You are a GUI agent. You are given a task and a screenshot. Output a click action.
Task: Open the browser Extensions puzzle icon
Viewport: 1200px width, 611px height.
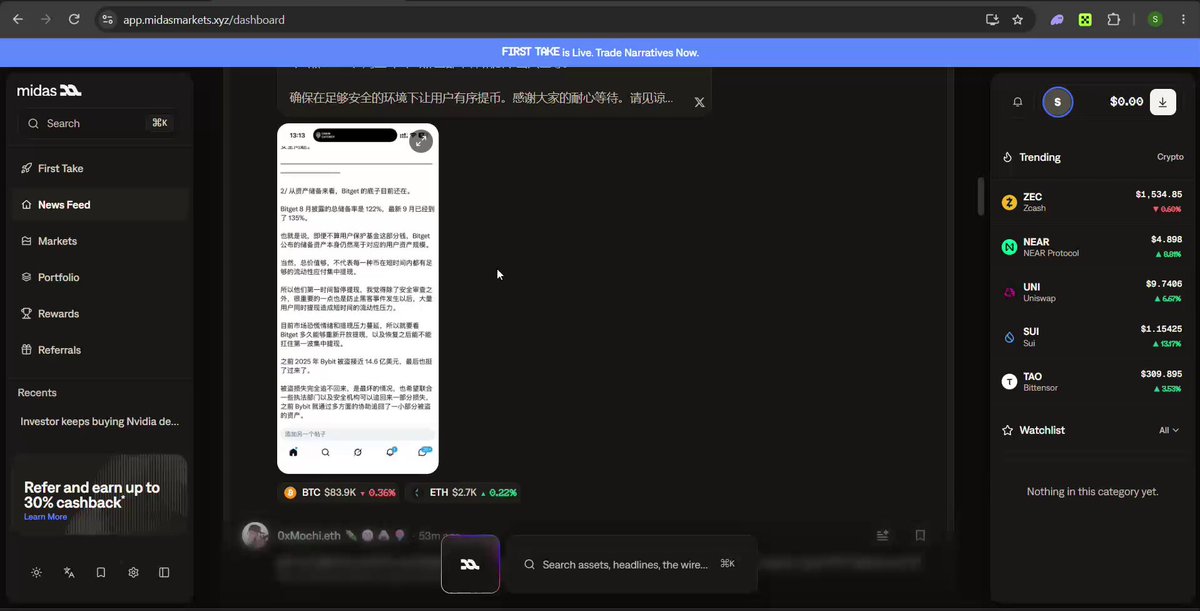click(1114, 19)
